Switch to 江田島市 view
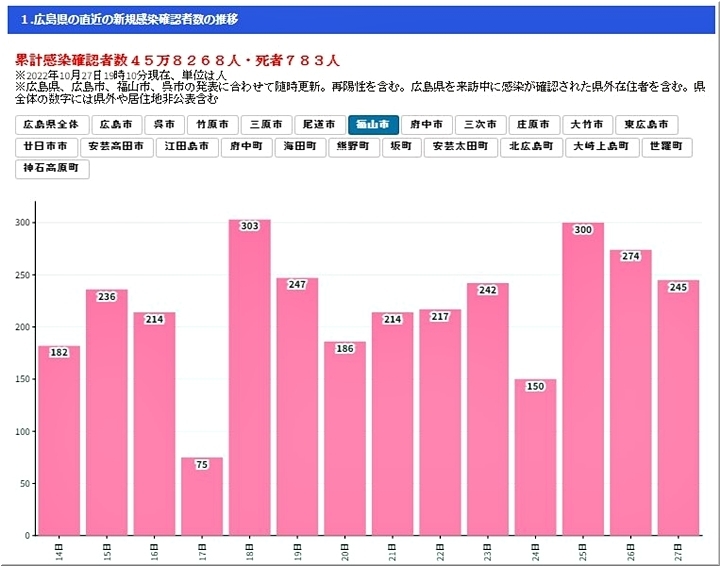This screenshot has width=720, height=566. (187, 147)
